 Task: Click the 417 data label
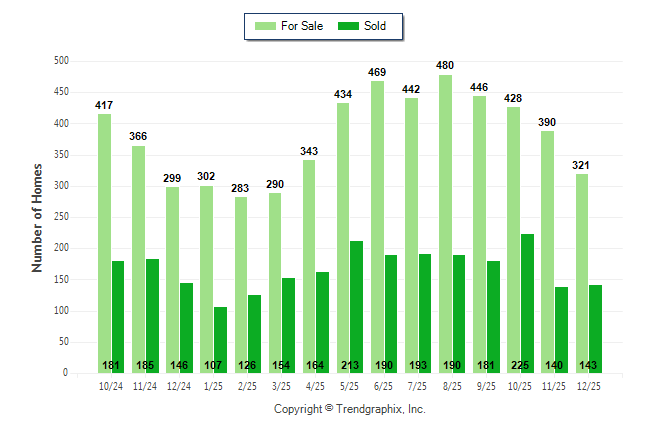pyautogui.click(x=104, y=105)
